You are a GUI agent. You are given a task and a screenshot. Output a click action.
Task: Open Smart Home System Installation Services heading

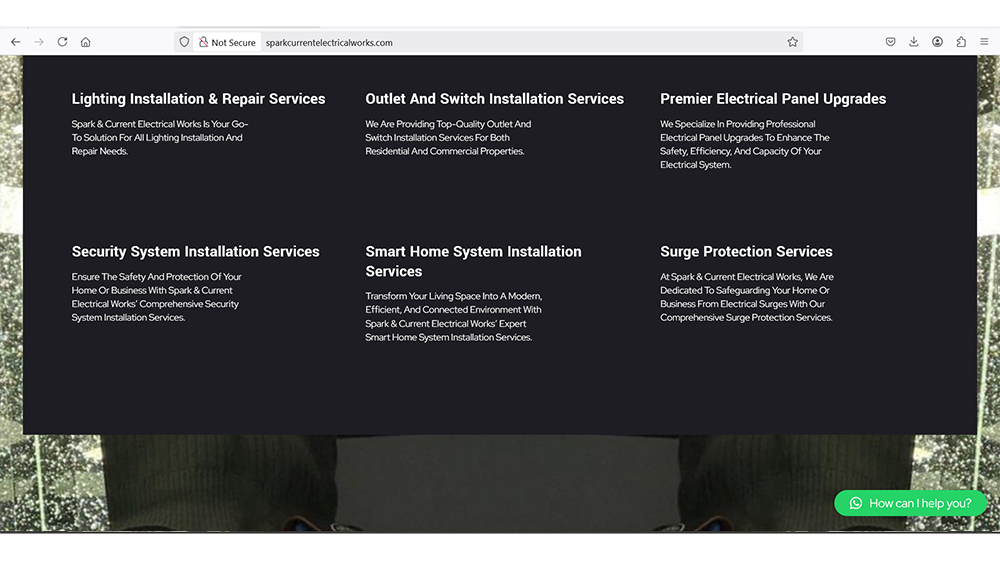(x=473, y=261)
